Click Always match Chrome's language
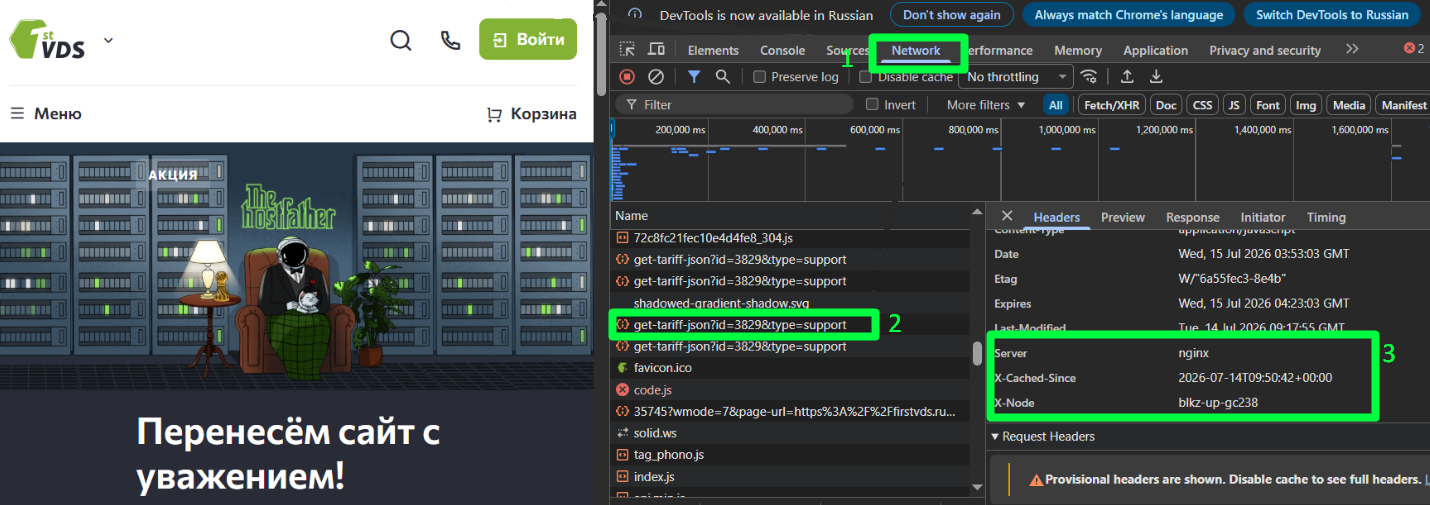 coord(1128,15)
